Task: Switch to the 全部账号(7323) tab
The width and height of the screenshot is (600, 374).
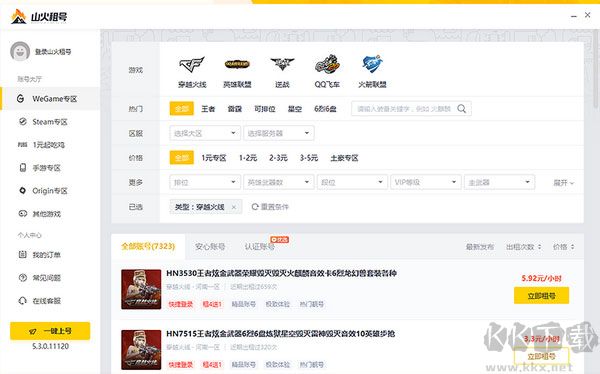Action: [x=148, y=246]
